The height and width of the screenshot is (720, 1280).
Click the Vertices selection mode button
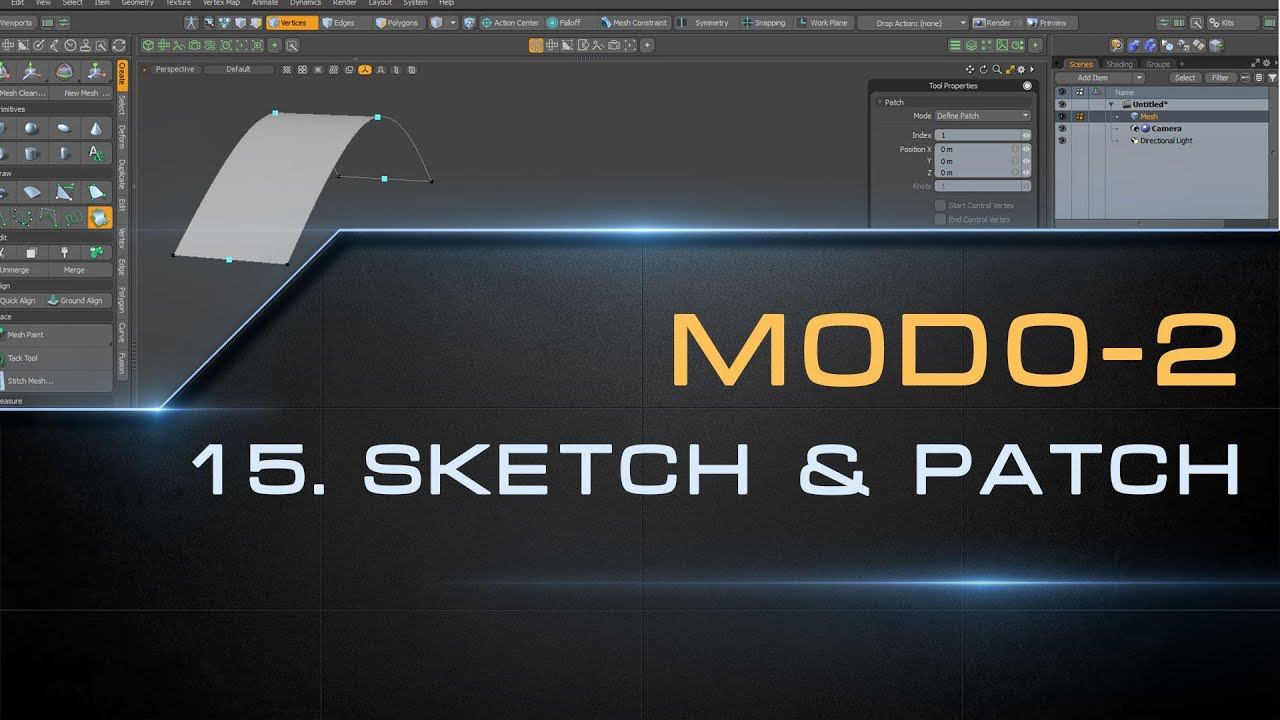click(x=292, y=22)
